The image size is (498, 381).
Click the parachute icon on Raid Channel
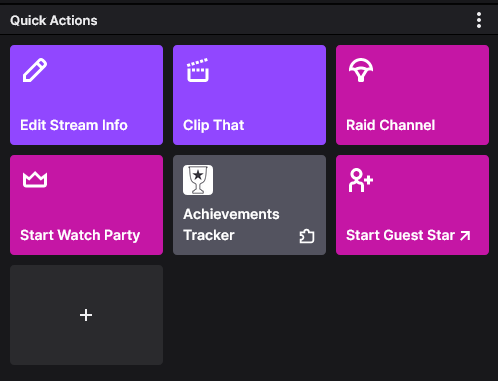pyautogui.click(x=361, y=70)
